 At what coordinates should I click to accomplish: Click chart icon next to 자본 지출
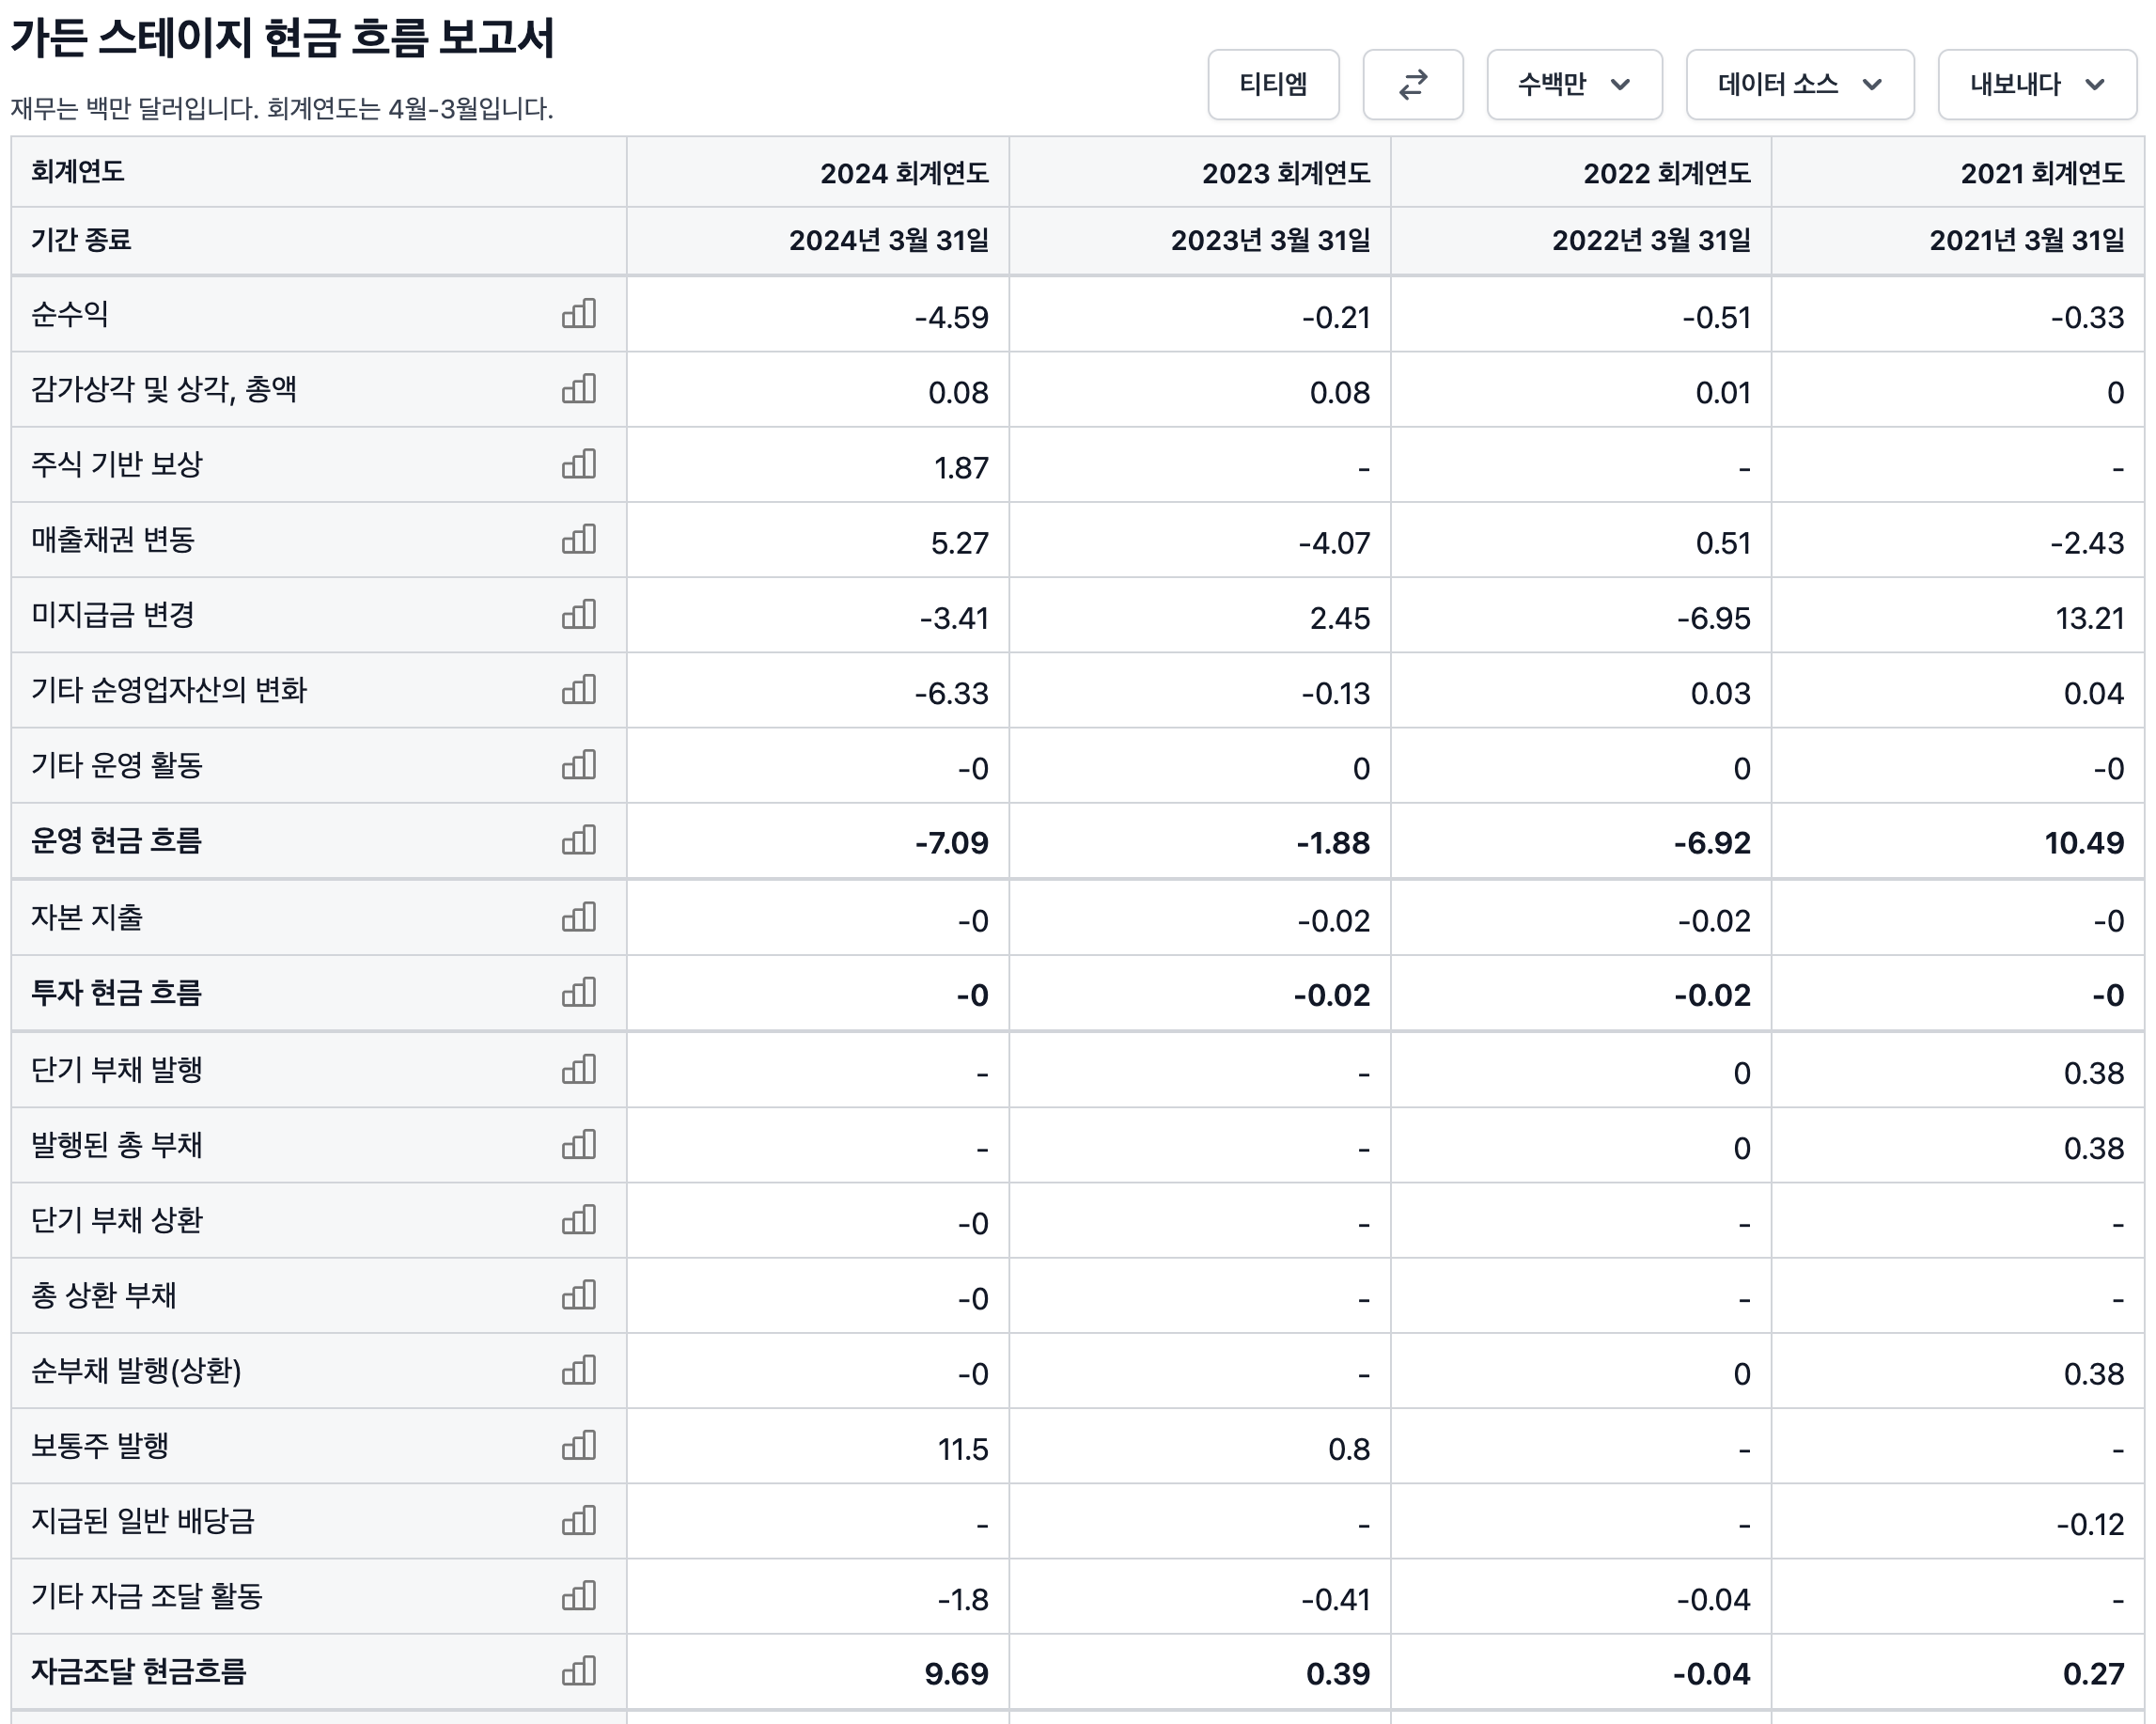click(x=578, y=917)
